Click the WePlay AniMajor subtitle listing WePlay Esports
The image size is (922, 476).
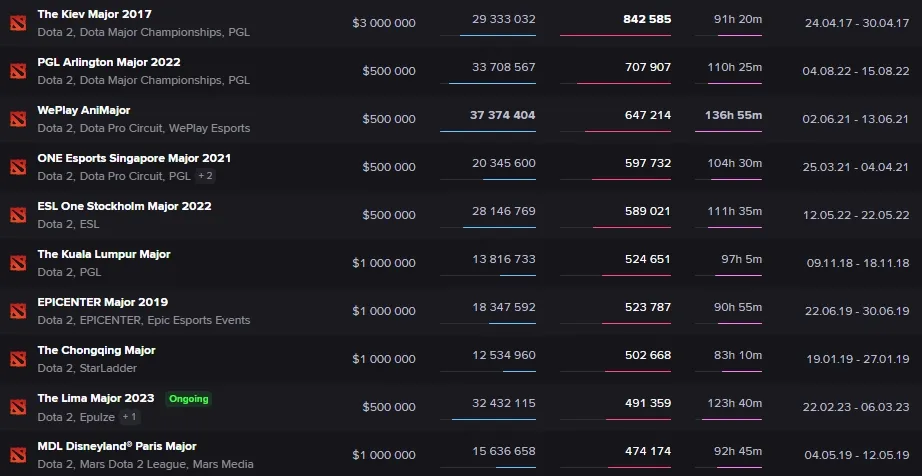[143, 128]
